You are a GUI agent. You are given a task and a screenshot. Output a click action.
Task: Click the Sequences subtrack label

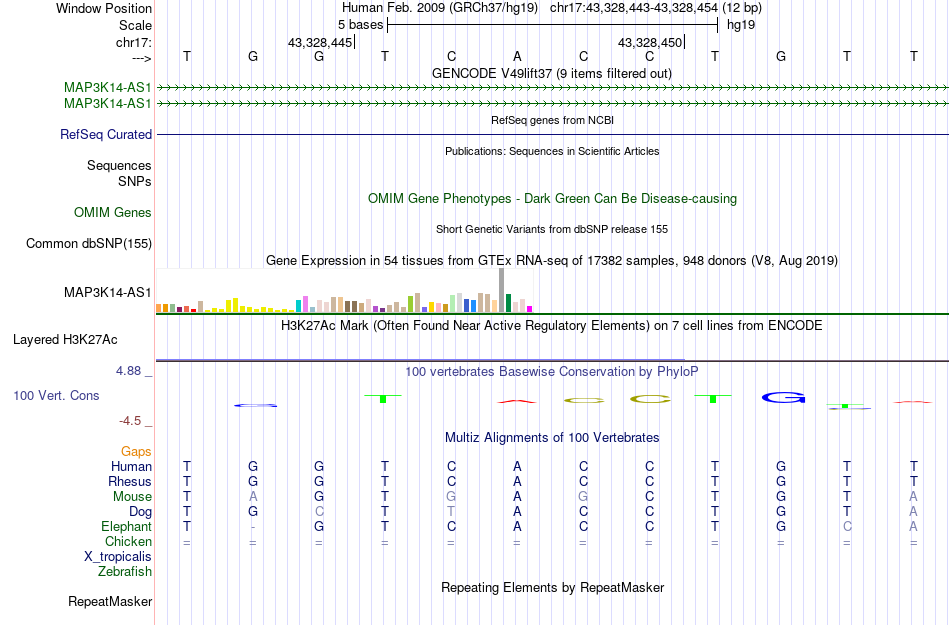click(119, 165)
